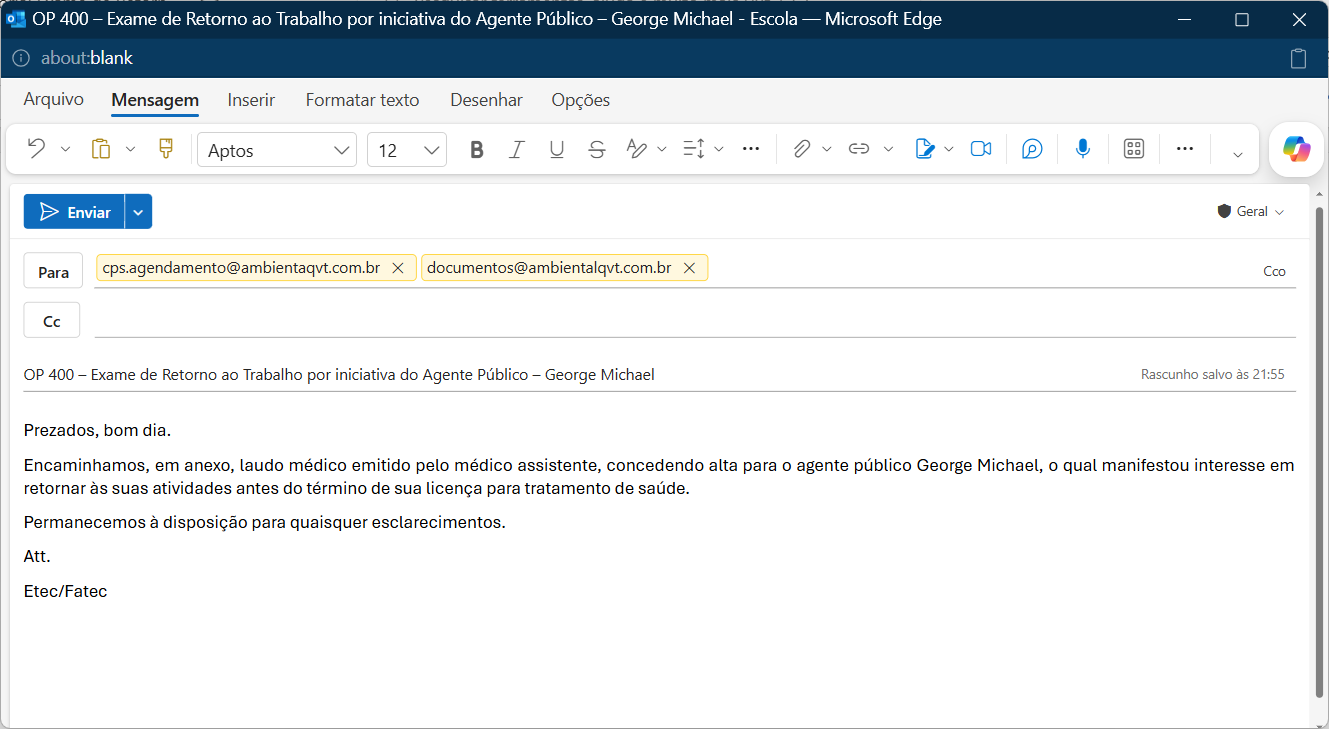Click into the Cc input field
The image size is (1329, 729).
695,321
